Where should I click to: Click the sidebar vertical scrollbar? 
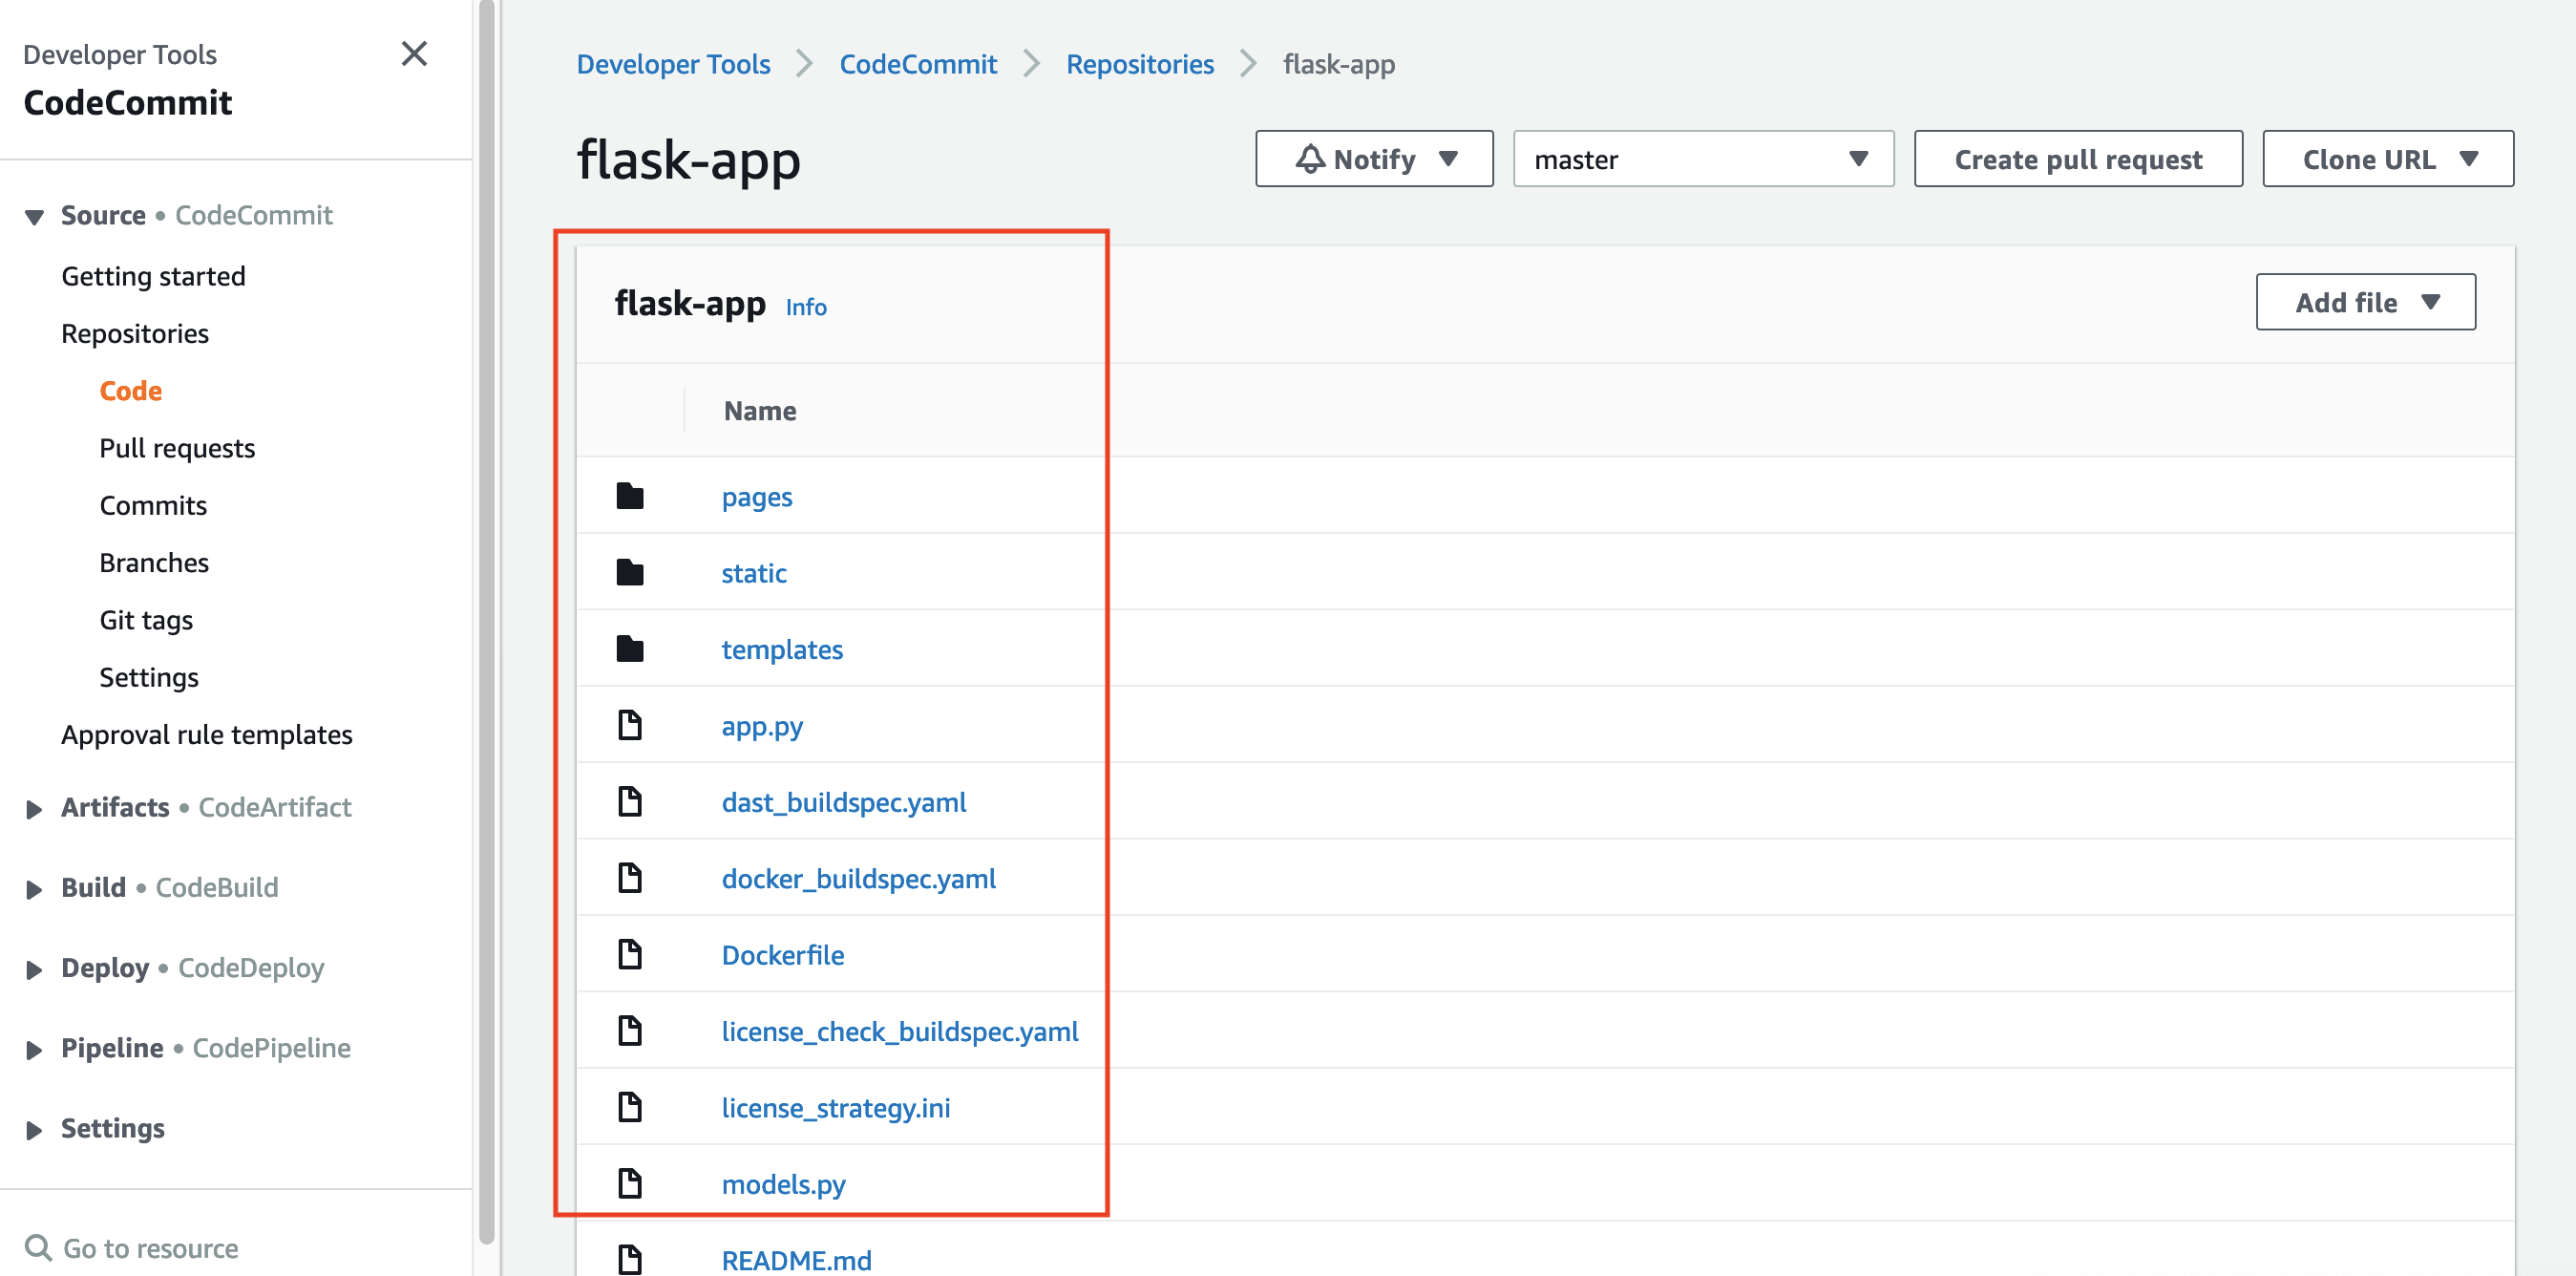pyautogui.click(x=487, y=620)
